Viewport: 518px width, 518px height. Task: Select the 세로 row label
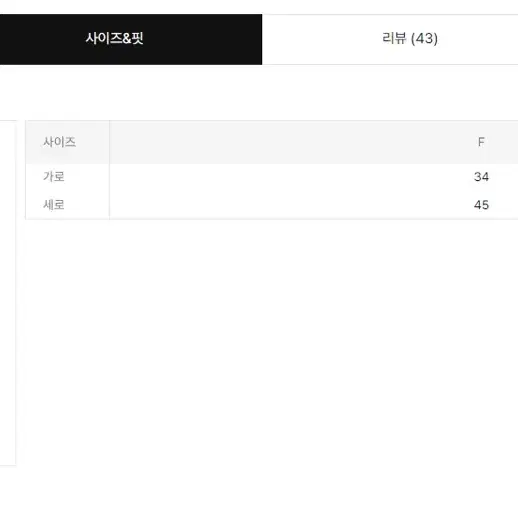54,205
